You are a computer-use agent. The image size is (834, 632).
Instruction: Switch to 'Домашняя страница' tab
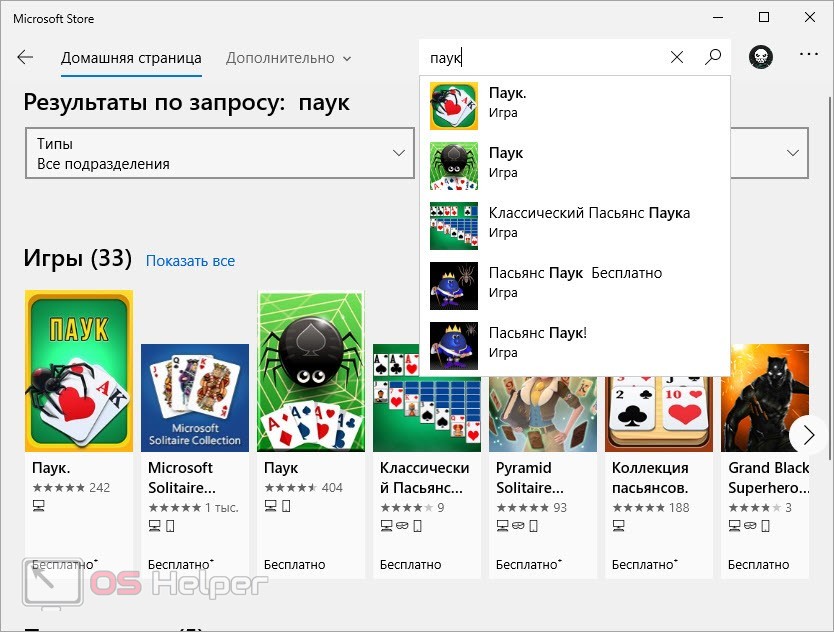(x=131, y=58)
